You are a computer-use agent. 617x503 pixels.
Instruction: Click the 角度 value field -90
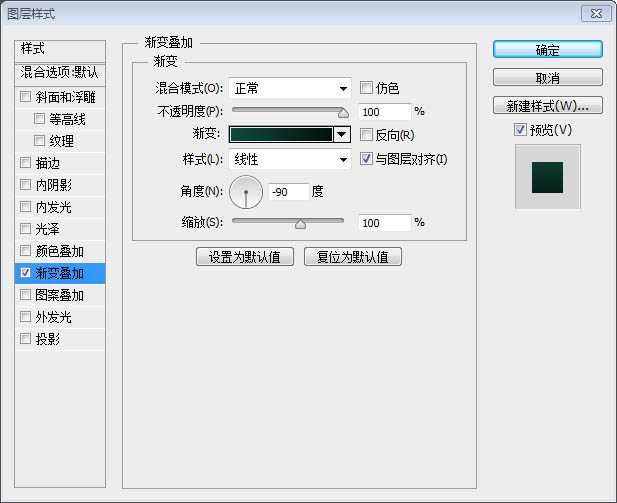289,192
